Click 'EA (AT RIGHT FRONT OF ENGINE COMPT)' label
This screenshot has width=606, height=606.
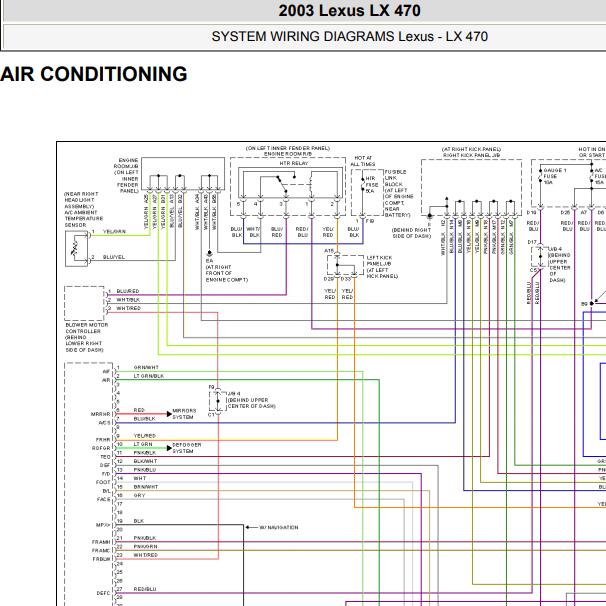[226, 270]
